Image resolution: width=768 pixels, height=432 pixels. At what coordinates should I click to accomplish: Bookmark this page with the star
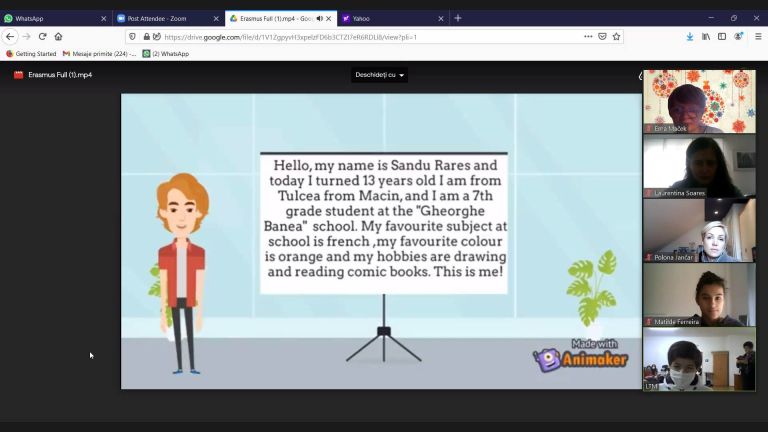coord(616,37)
